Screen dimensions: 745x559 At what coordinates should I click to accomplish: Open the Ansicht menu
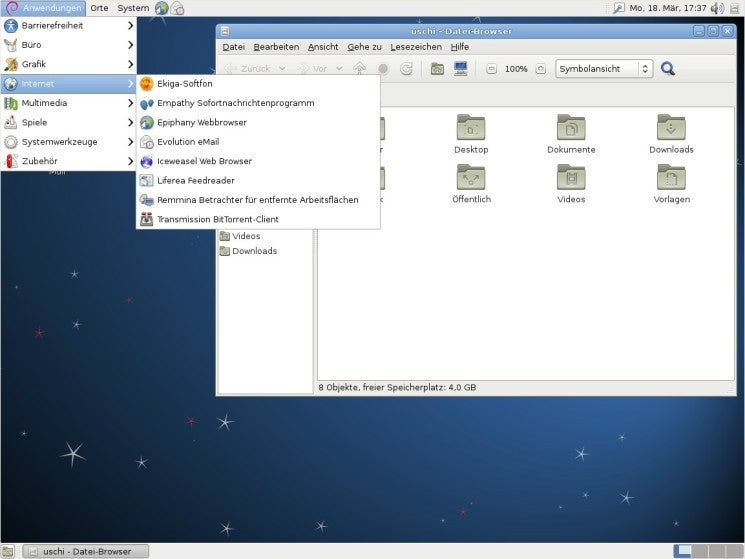pos(323,47)
